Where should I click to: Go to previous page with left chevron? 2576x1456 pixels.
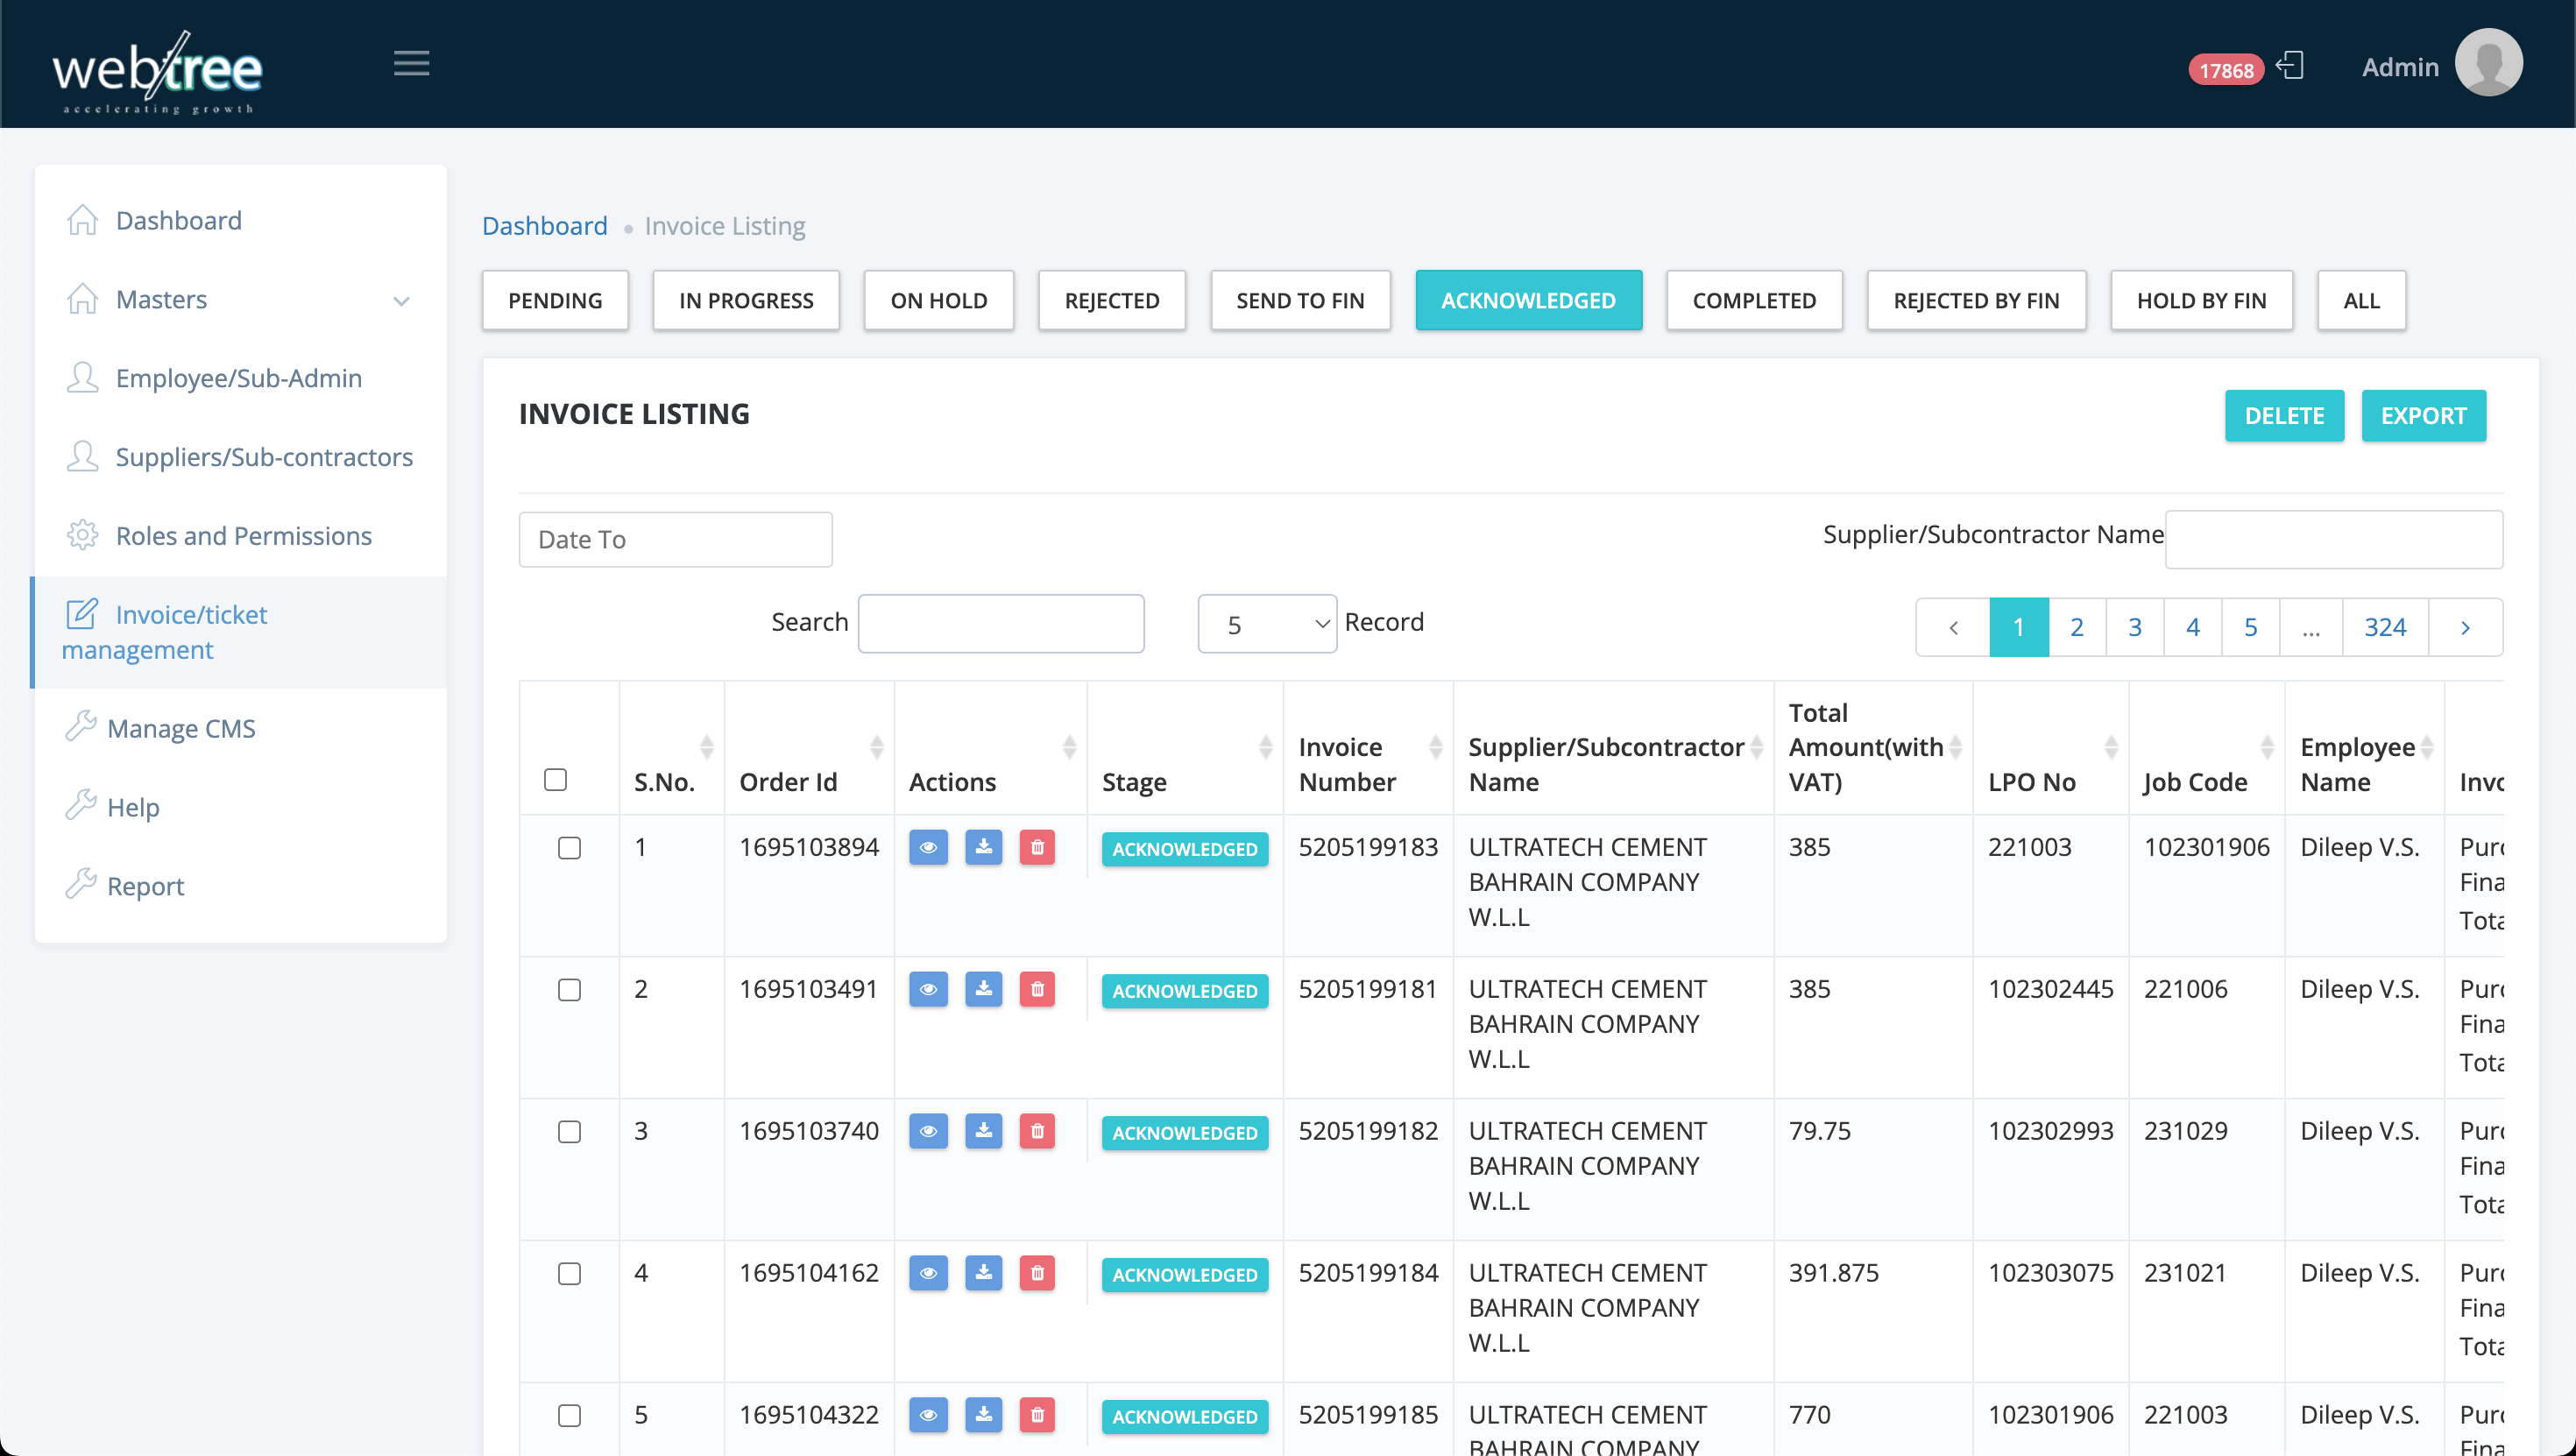click(x=1953, y=627)
